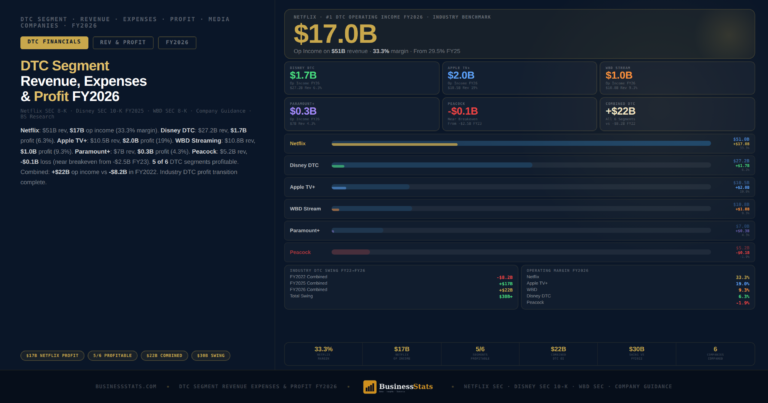768x403 pixels.
Task: Click the "Paramount+" bar chart label
Action: click(x=304, y=230)
